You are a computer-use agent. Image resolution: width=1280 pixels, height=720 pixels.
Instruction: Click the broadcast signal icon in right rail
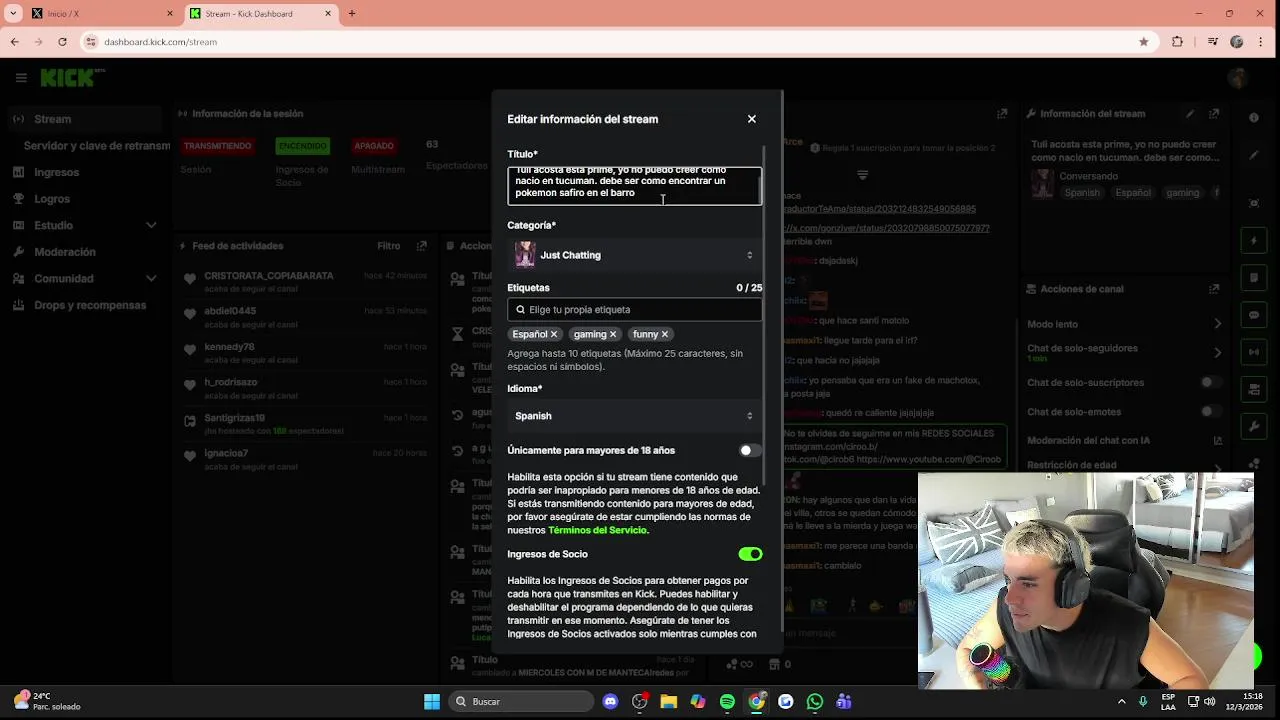tap(1254, 352)
